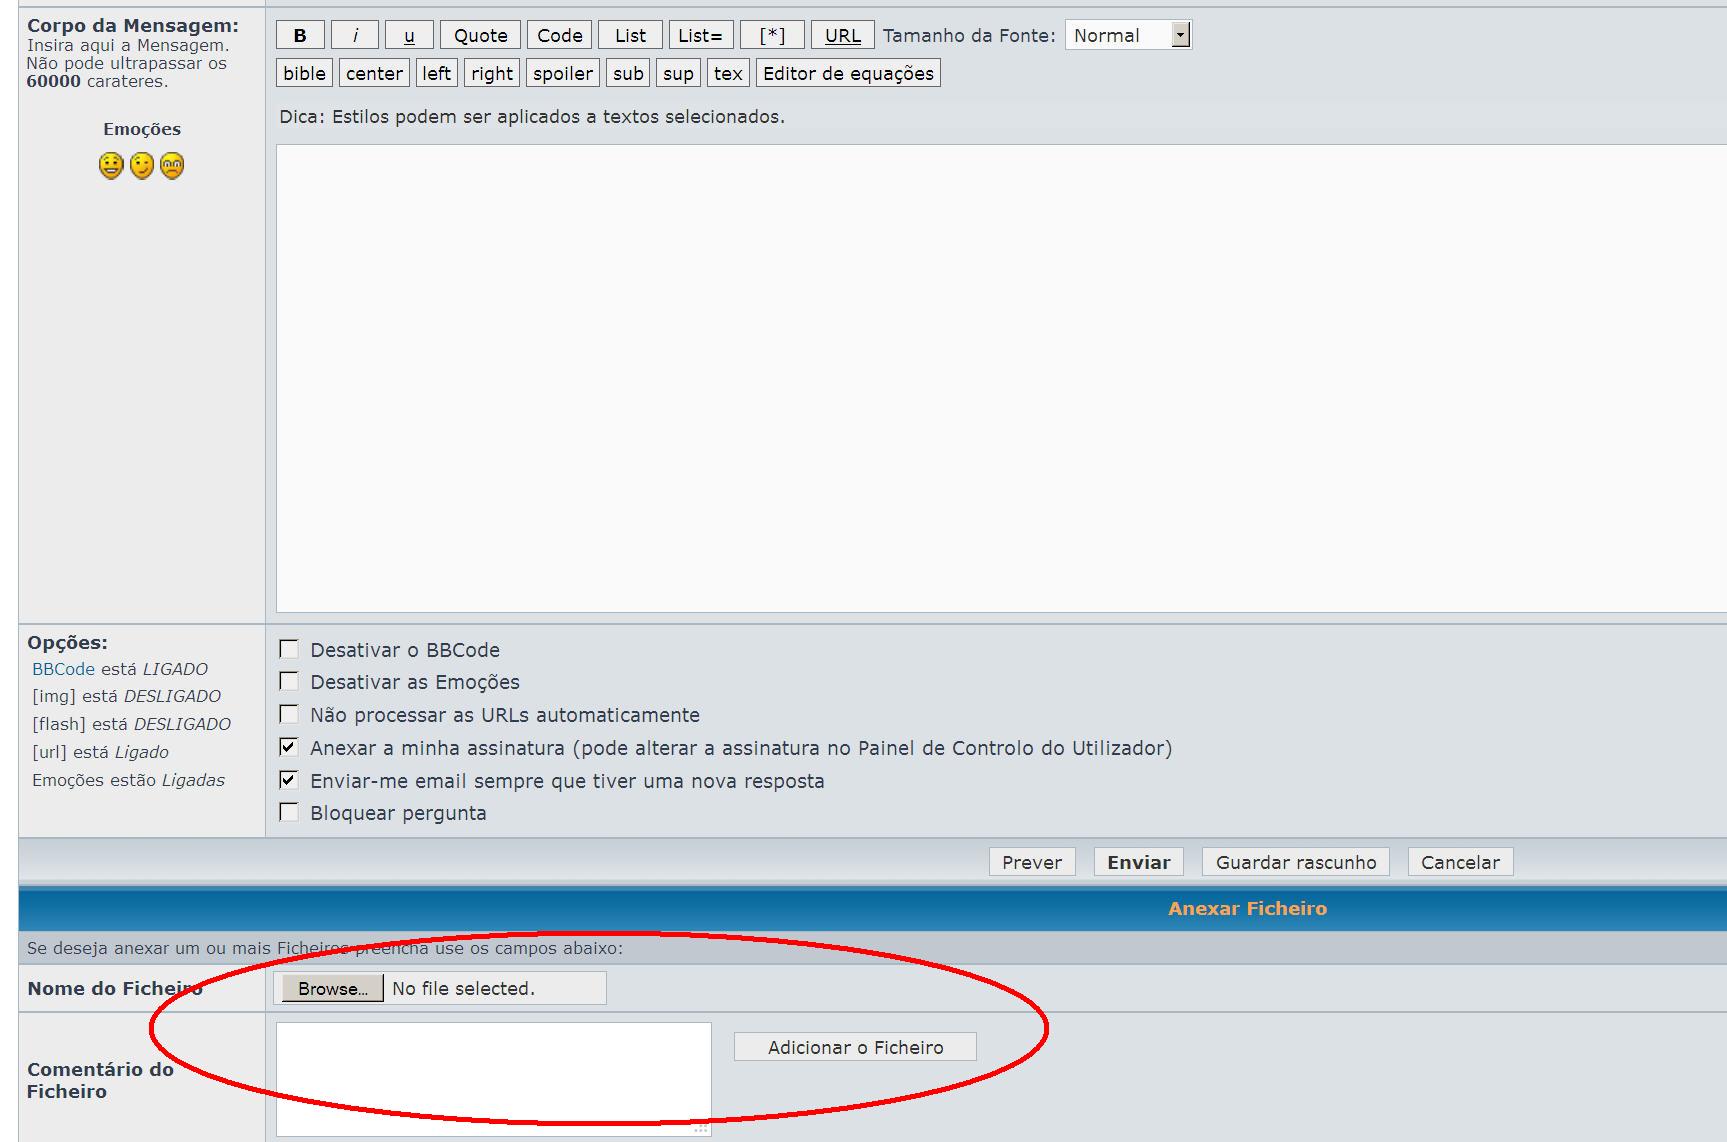Click inside the message body text area

[1001, 378]
